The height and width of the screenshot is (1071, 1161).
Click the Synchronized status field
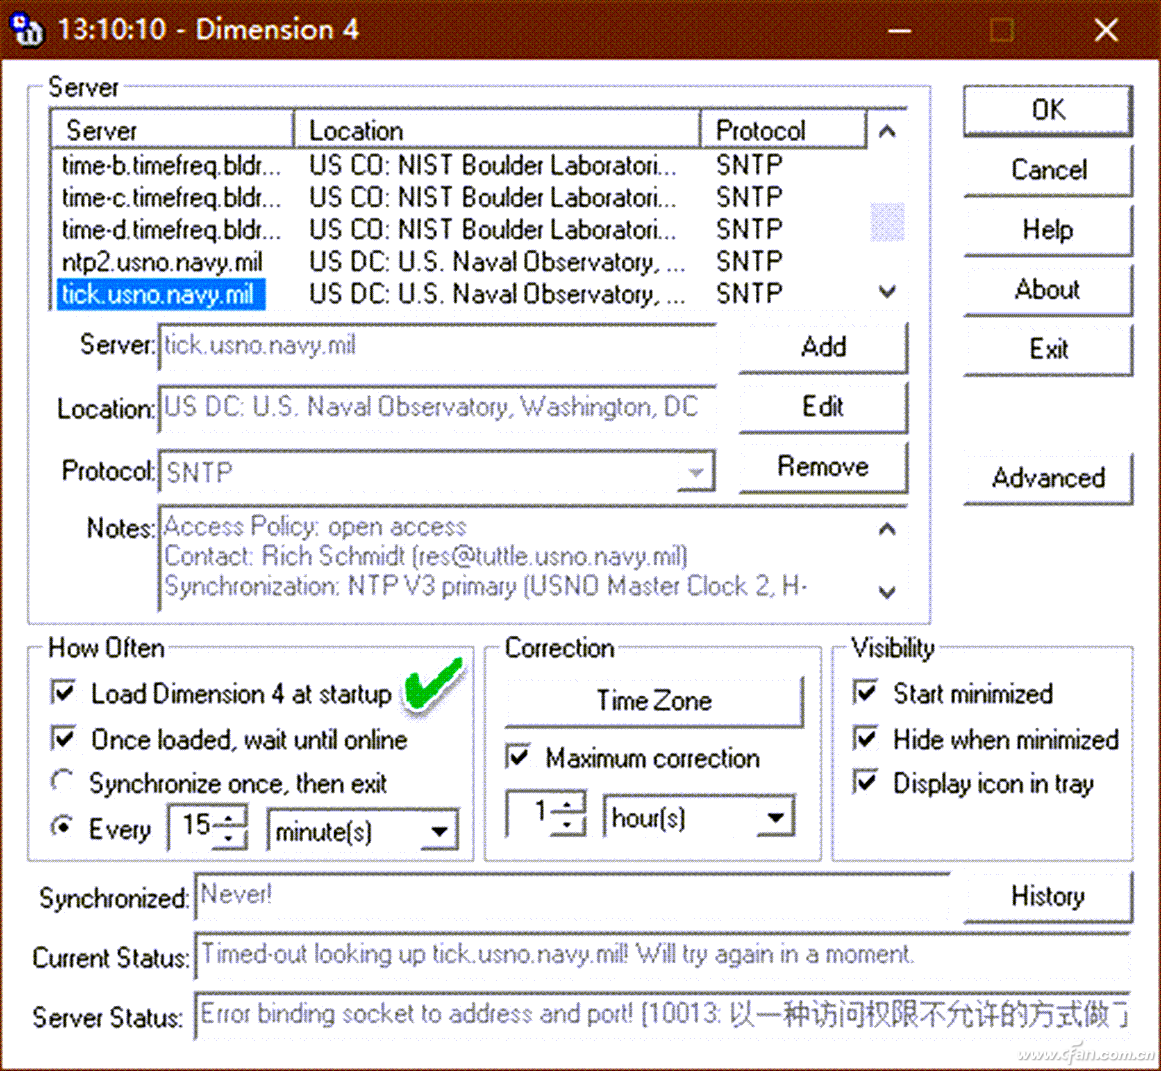(573, 895)
